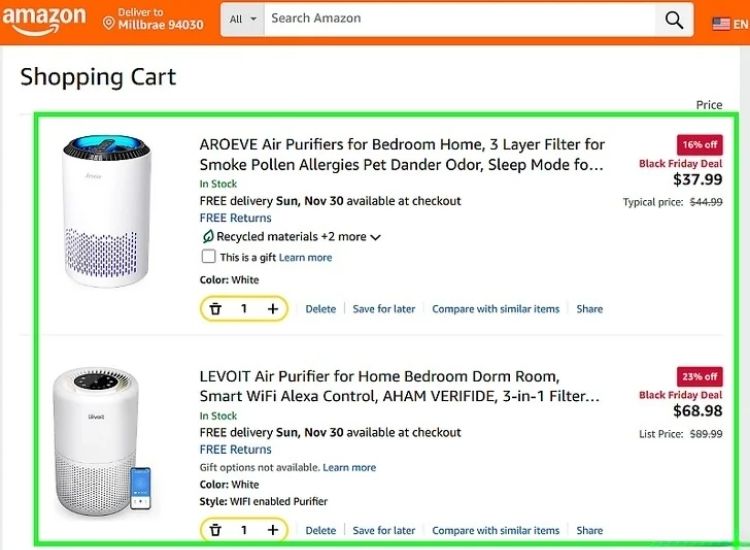This screenshot has width=750, height=550.
Task: Open 'Learn more' beside gift options unavailable
Action: (349, 467)
